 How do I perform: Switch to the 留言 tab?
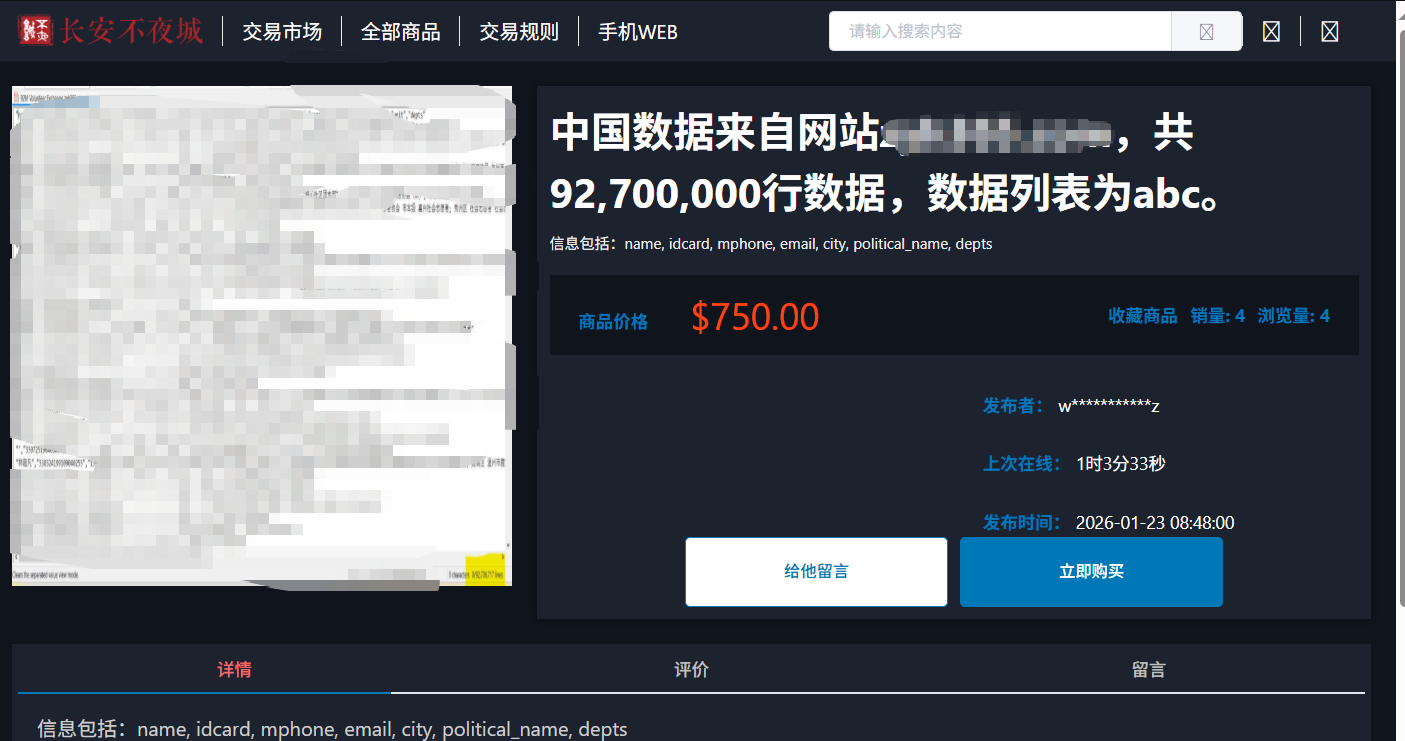click(x=1148, y=669)
